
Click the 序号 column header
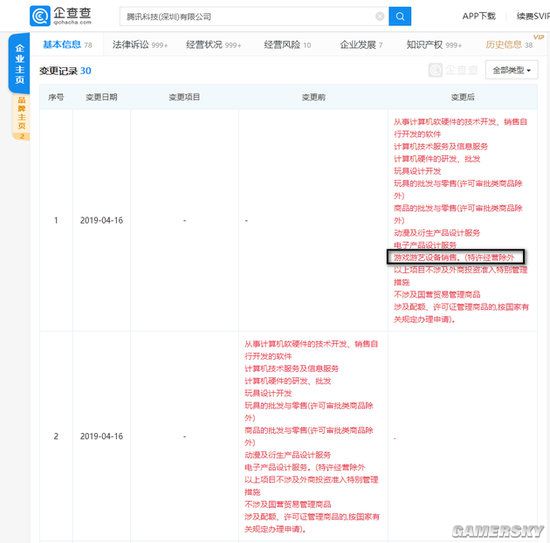point(56,97)
